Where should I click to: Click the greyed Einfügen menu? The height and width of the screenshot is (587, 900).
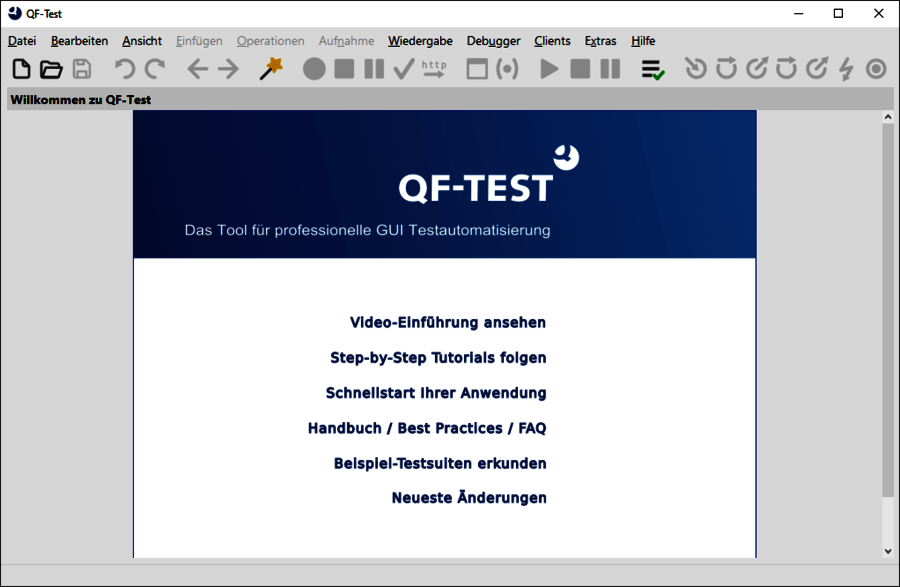tap(199, 41)
